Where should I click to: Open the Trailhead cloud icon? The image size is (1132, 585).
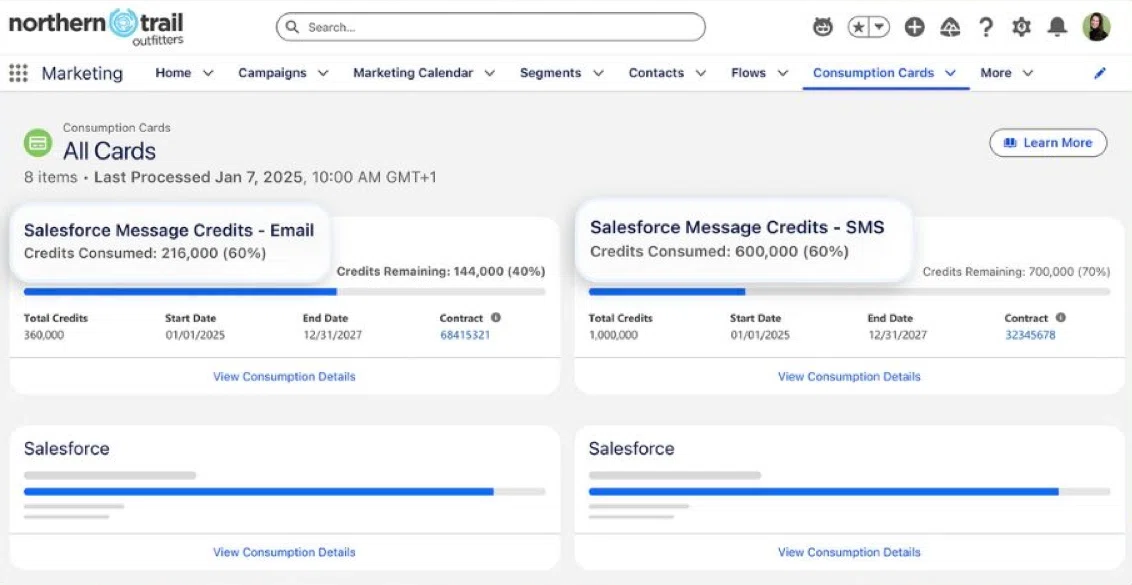[x=950, y=27]
